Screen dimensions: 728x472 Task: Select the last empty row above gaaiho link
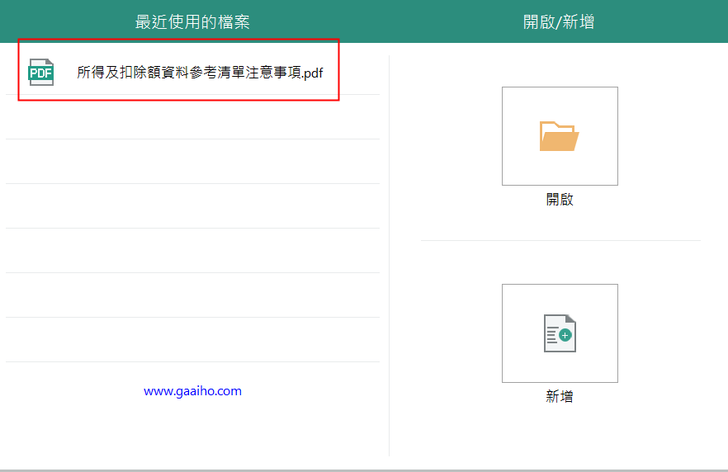point(193,340)
